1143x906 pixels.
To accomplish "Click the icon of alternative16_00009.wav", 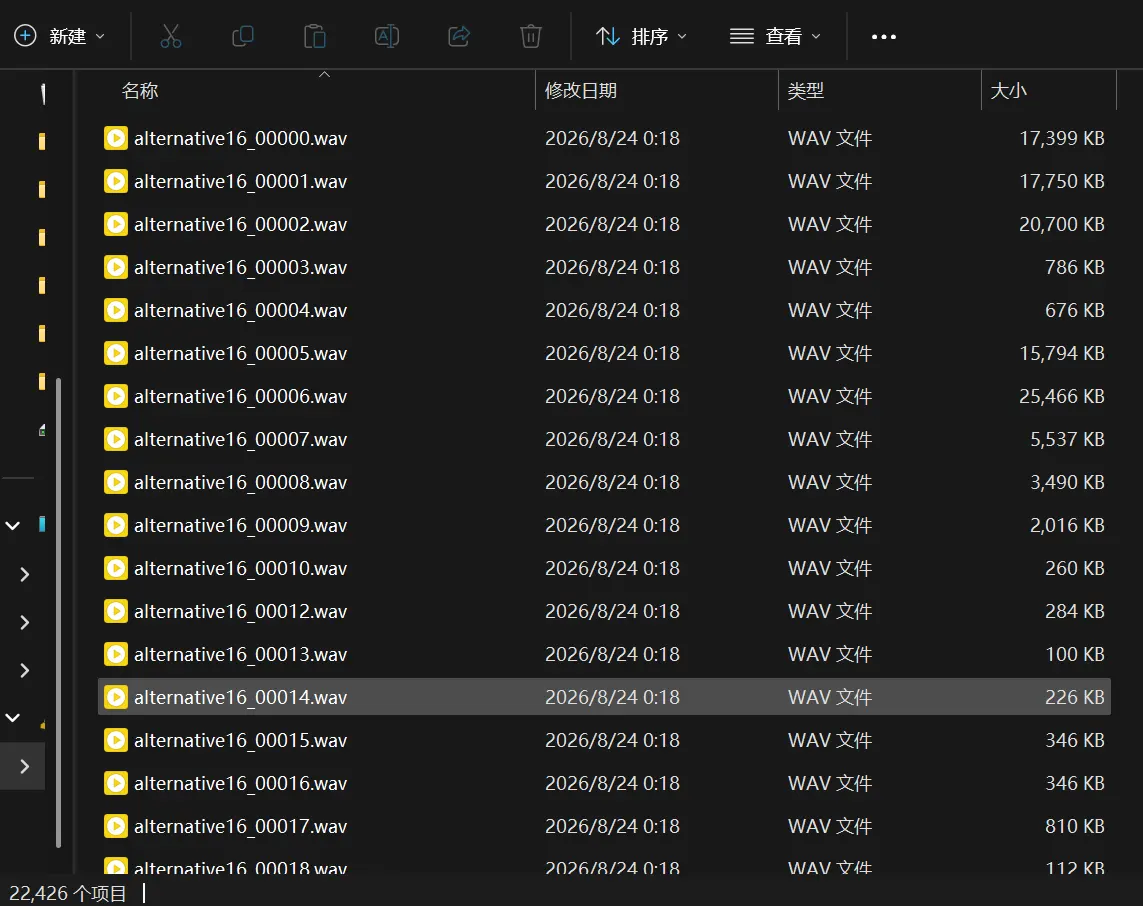I will (116, 525).
